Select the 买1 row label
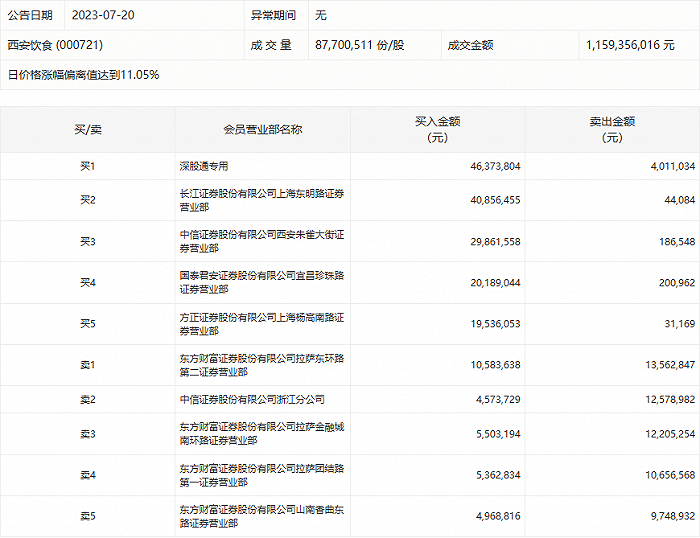This screenshot has width=700, height=538. [88, 167]
